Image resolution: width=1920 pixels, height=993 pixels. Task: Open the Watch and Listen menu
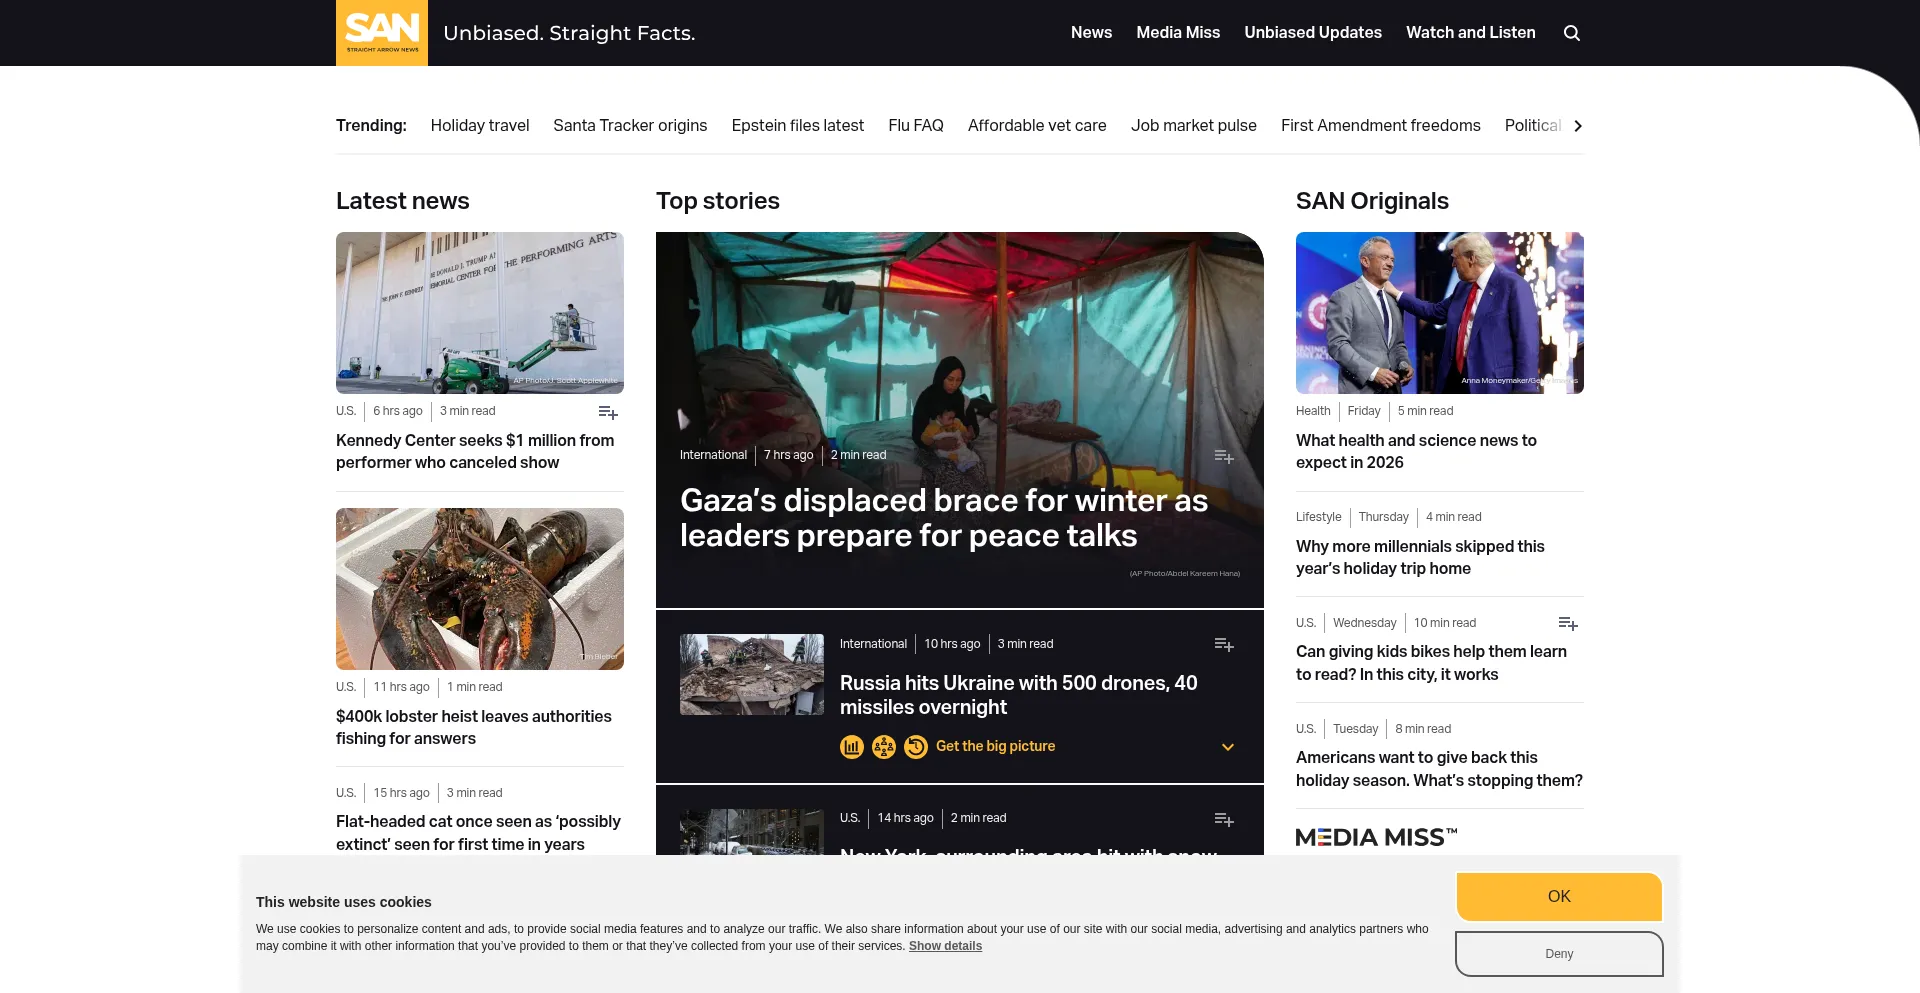[1470, 33]
